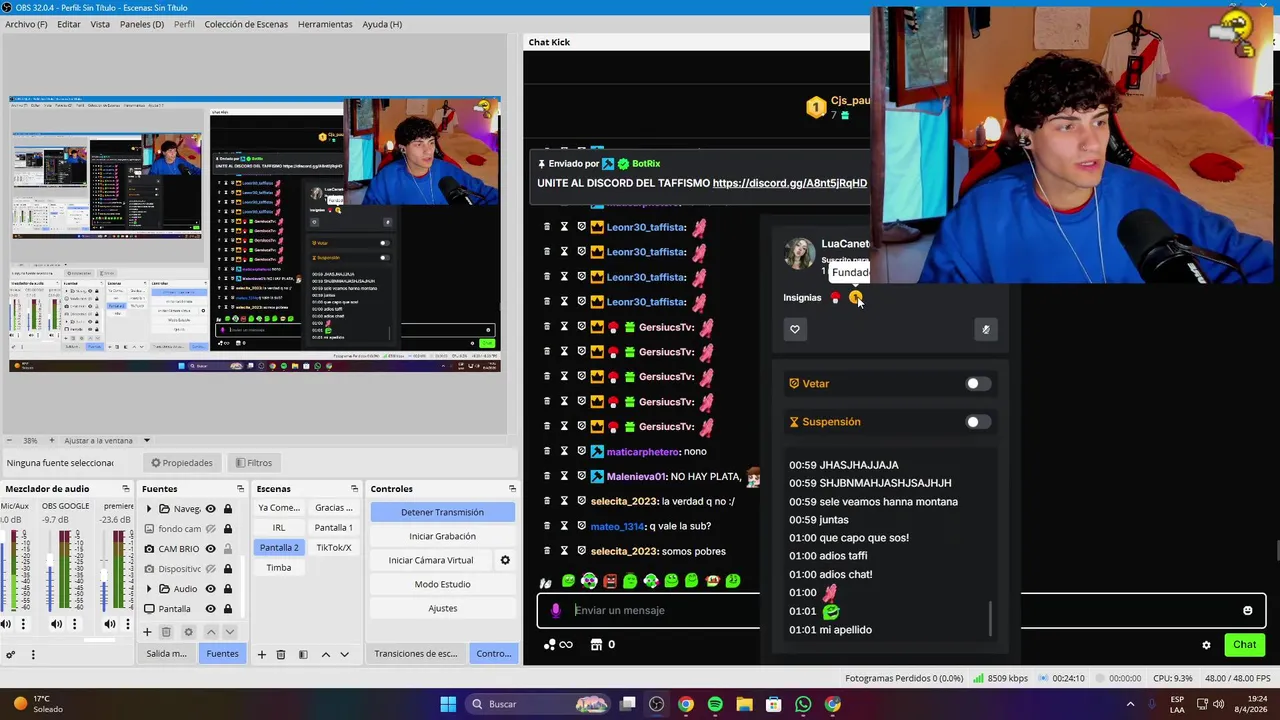Open Ajustes in Controles

click(442, 608)
